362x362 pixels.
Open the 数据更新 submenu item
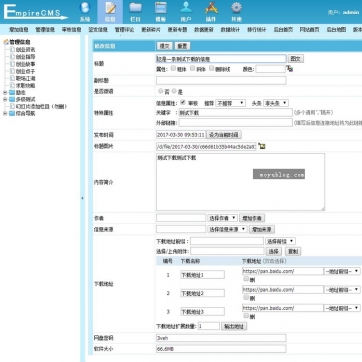point(204,30)
